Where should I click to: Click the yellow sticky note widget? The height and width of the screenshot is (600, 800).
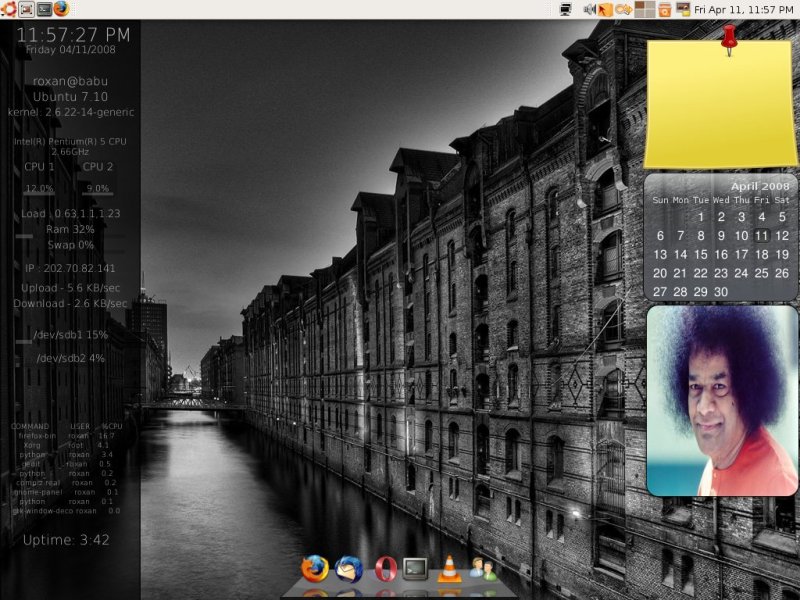[721, 105]
